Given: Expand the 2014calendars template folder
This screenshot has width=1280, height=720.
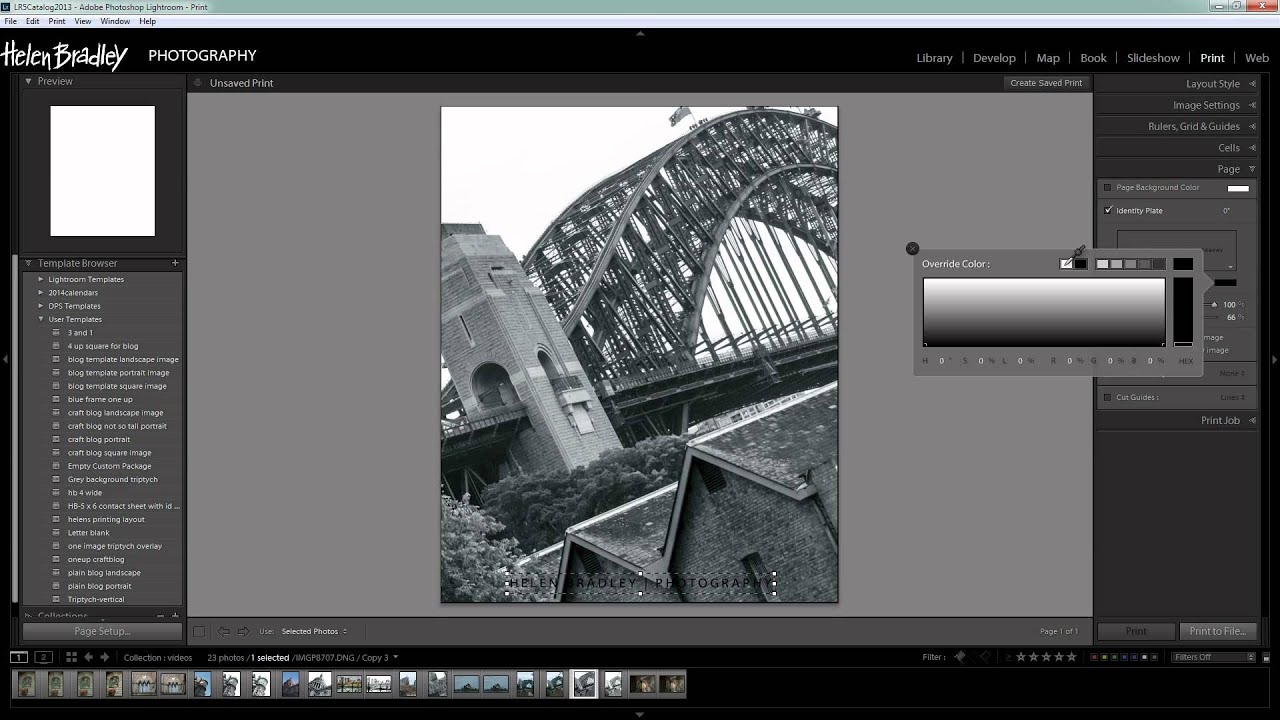Looking at the screenshot, I should click(x=41, y=292).
